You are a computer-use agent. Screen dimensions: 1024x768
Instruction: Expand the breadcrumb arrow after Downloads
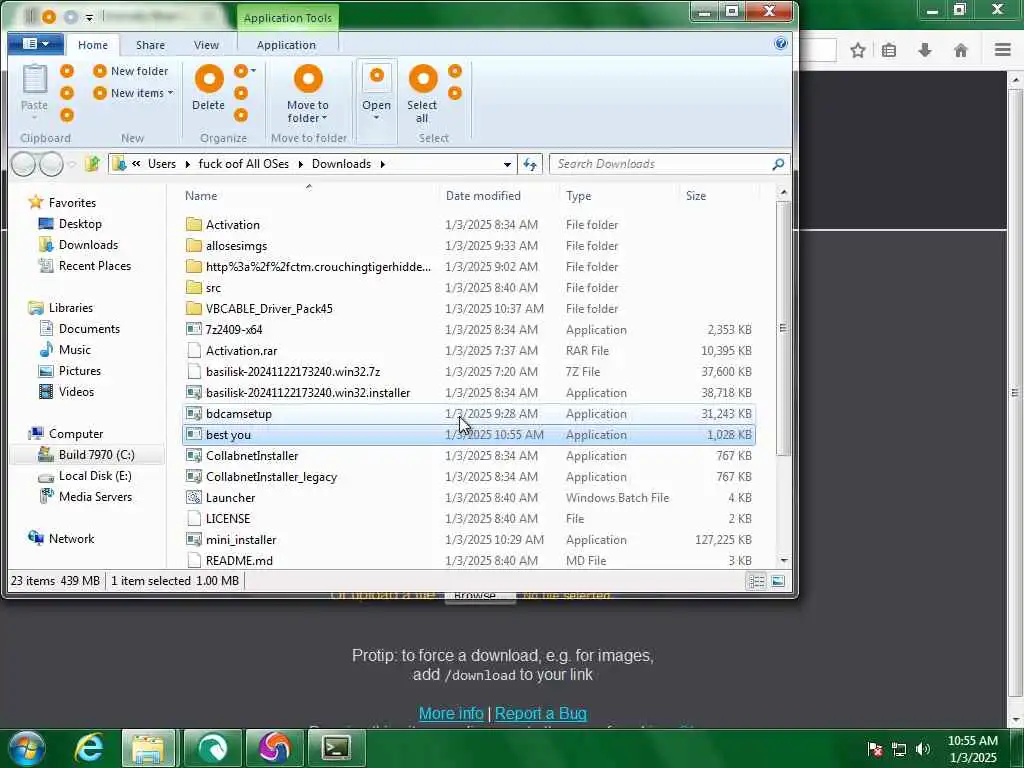pyautogui.click(x=383, y=164)
